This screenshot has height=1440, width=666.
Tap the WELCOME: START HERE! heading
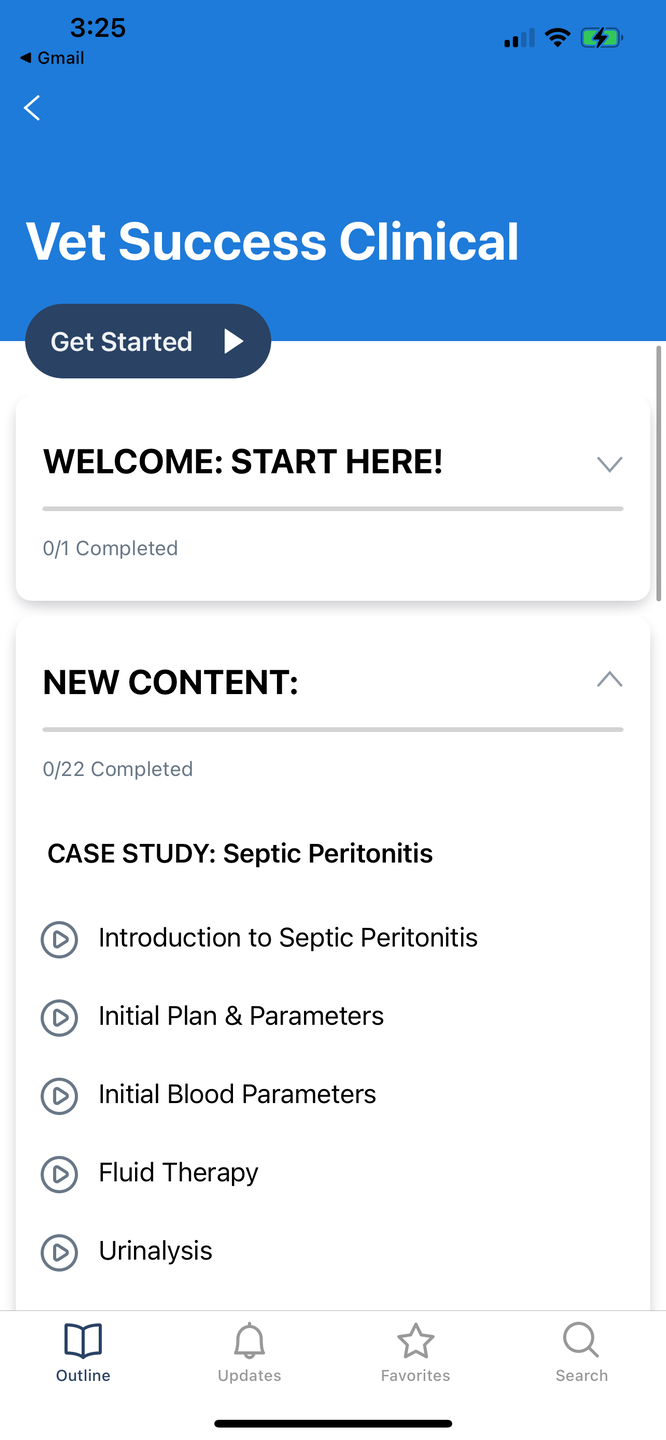coord(243,462)
